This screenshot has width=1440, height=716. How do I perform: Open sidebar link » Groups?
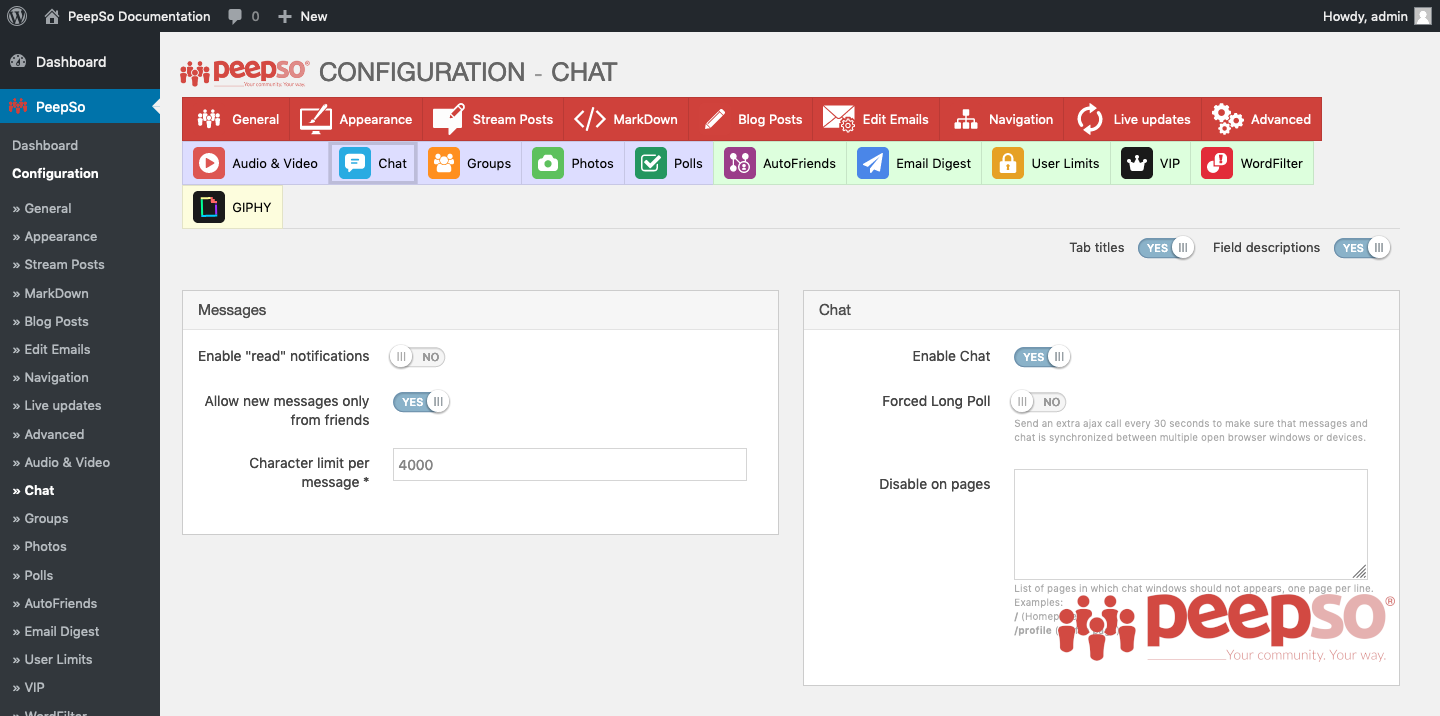(40, 518)
